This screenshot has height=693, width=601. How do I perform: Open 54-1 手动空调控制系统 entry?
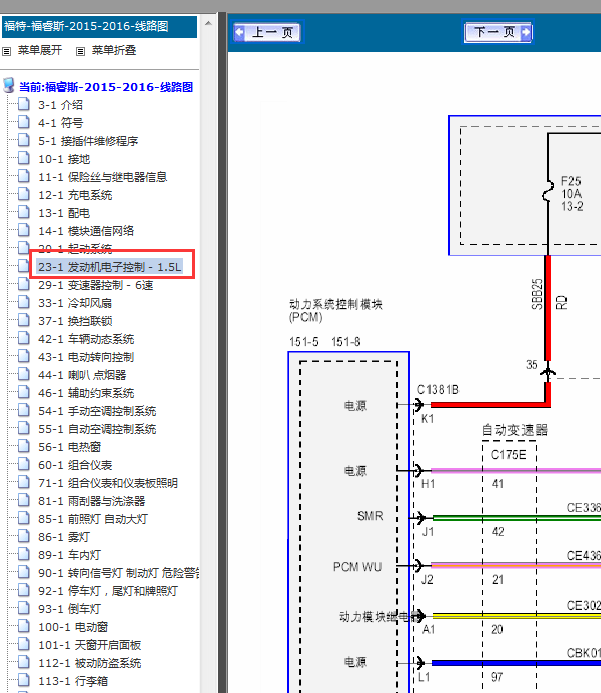97,411
